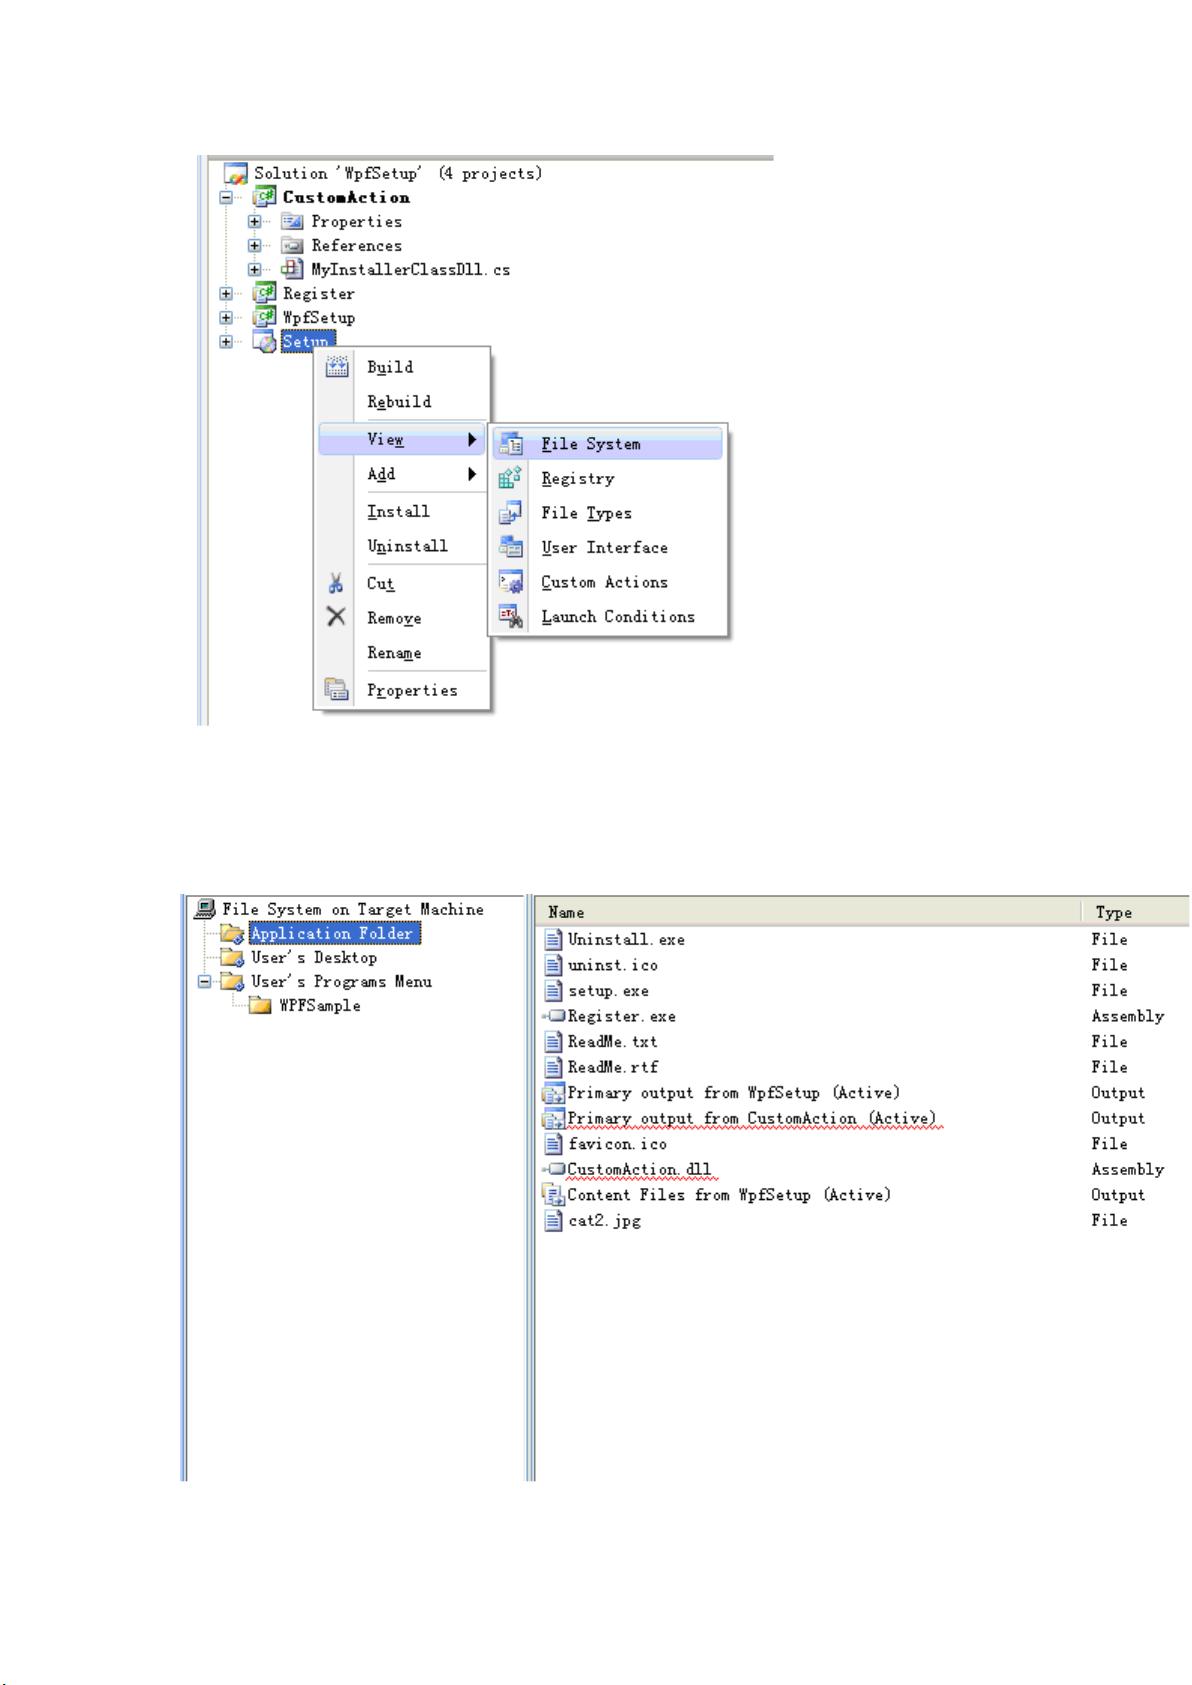Click the Custom Actions icon
The image size is (1192, 1685).
(x=511, y=582)
